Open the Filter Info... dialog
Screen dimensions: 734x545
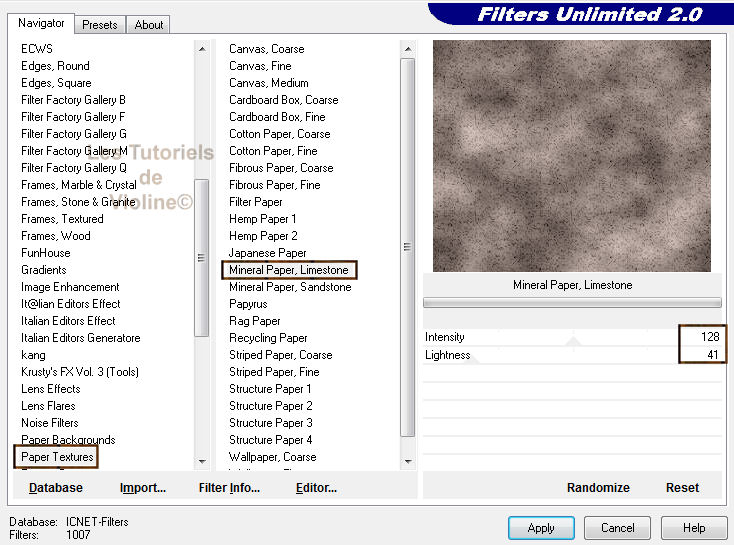[229, 488]
